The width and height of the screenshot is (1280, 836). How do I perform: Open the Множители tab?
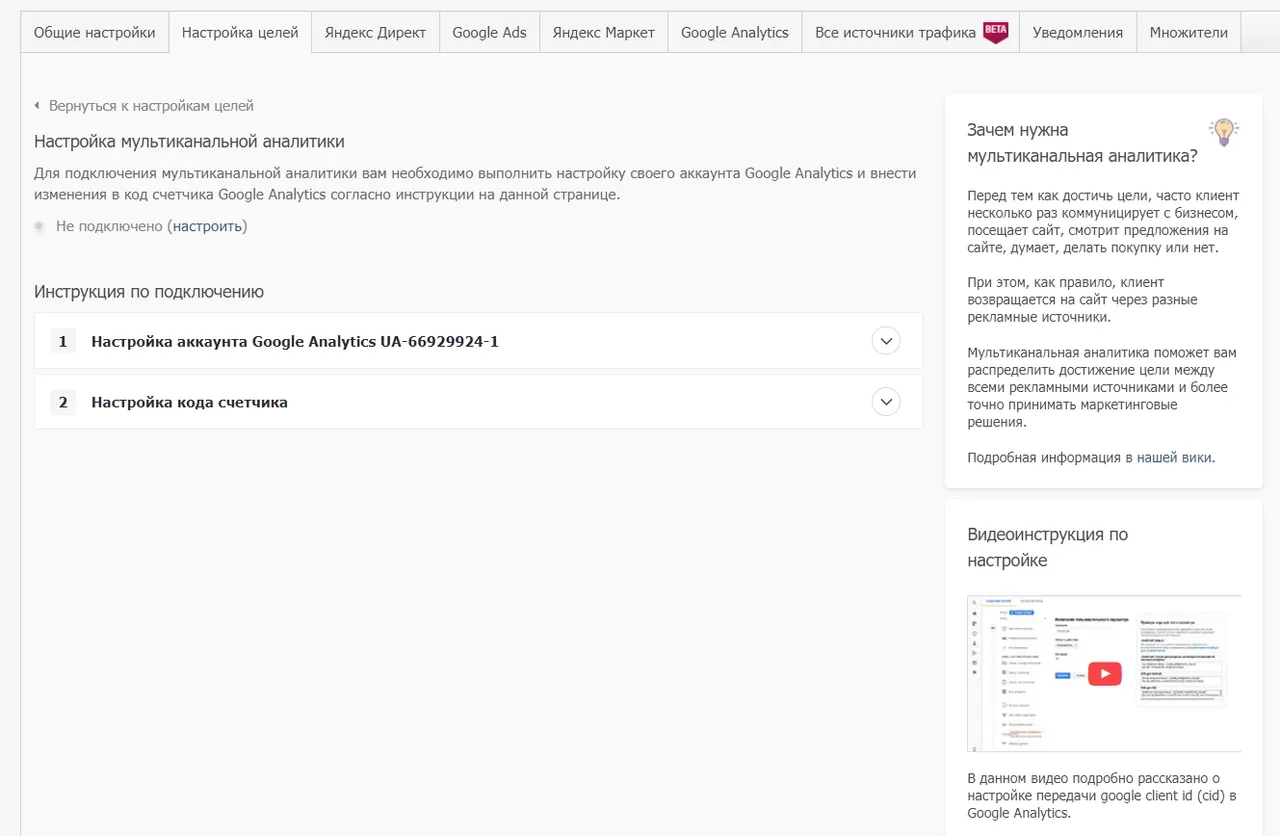(x=1189, y=32)
